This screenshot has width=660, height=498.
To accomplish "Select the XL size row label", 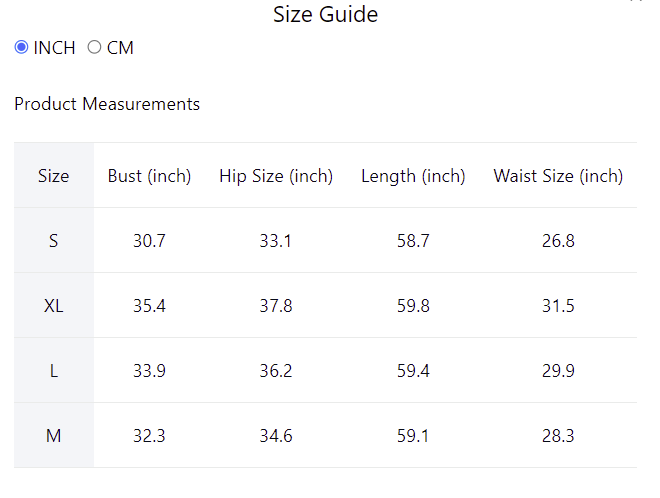I will (53, 306).
